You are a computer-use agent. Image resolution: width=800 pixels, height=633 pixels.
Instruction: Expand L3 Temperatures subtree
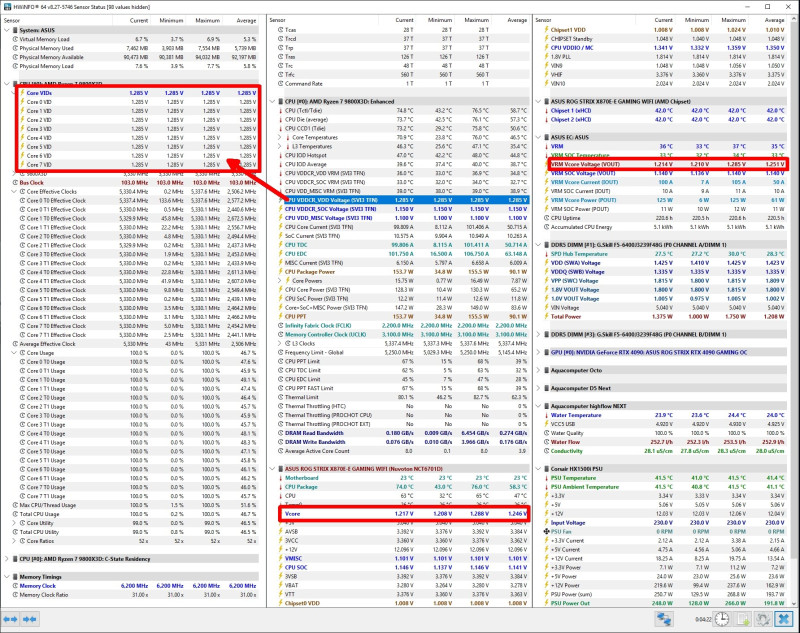pos(280,146)
